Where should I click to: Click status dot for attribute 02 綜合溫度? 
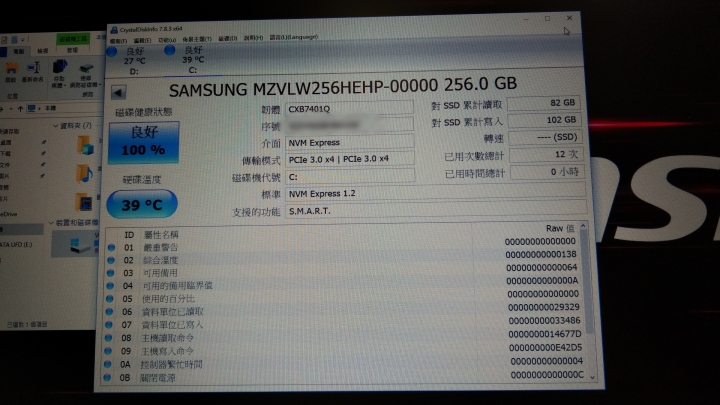111,260
